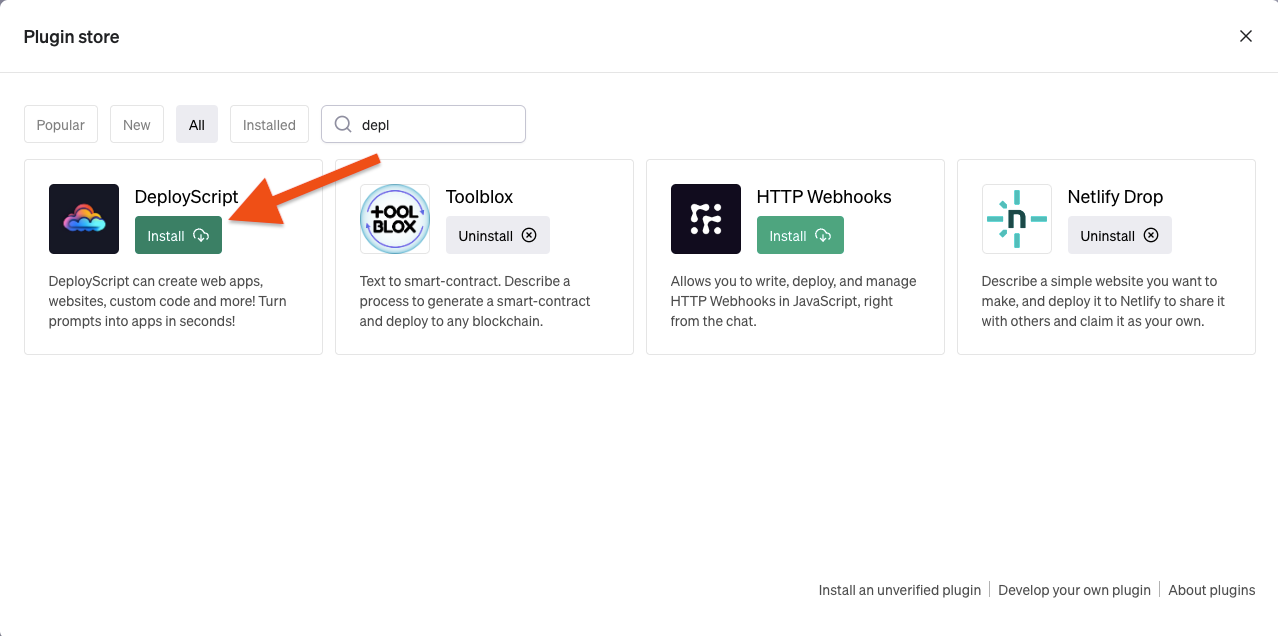
Task: Uninstall the Netlify Drop plugin
Action: click(x=1119, y=236)
